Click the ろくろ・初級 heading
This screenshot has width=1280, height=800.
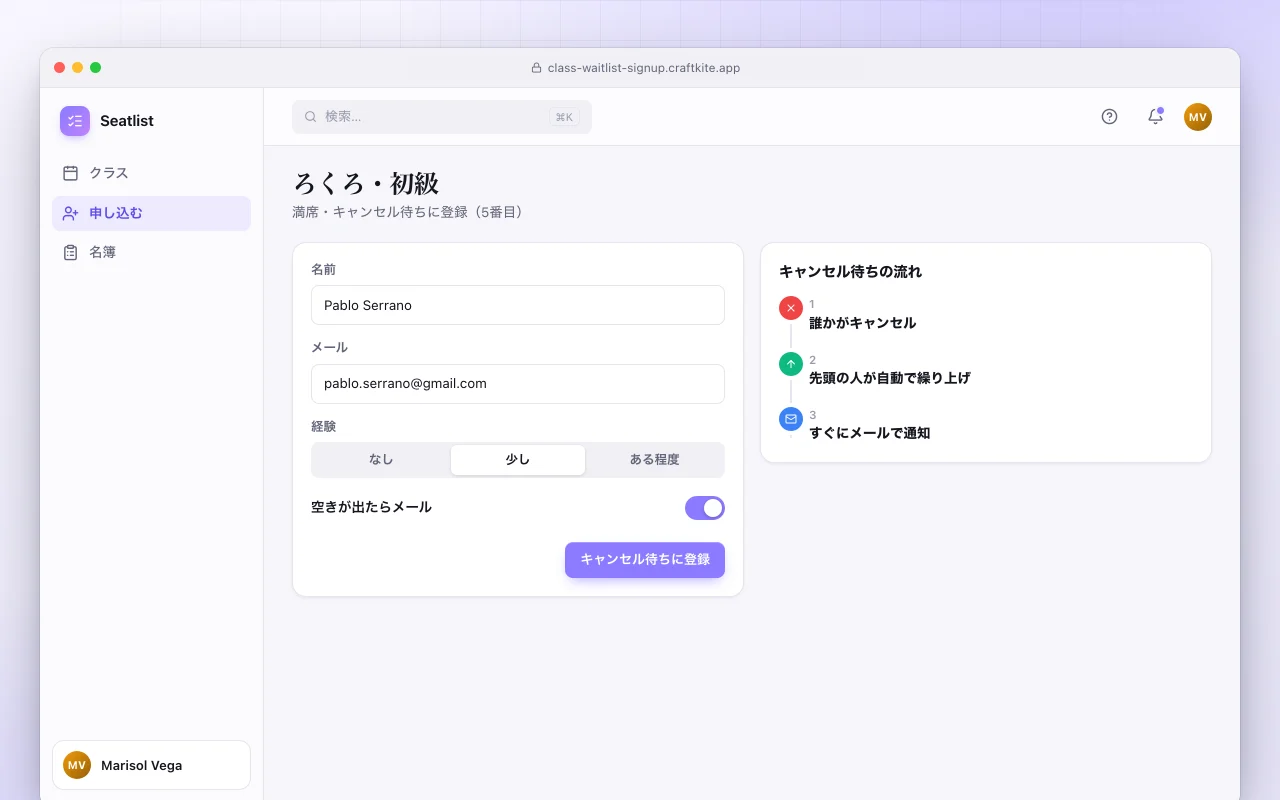pos(366,183)
